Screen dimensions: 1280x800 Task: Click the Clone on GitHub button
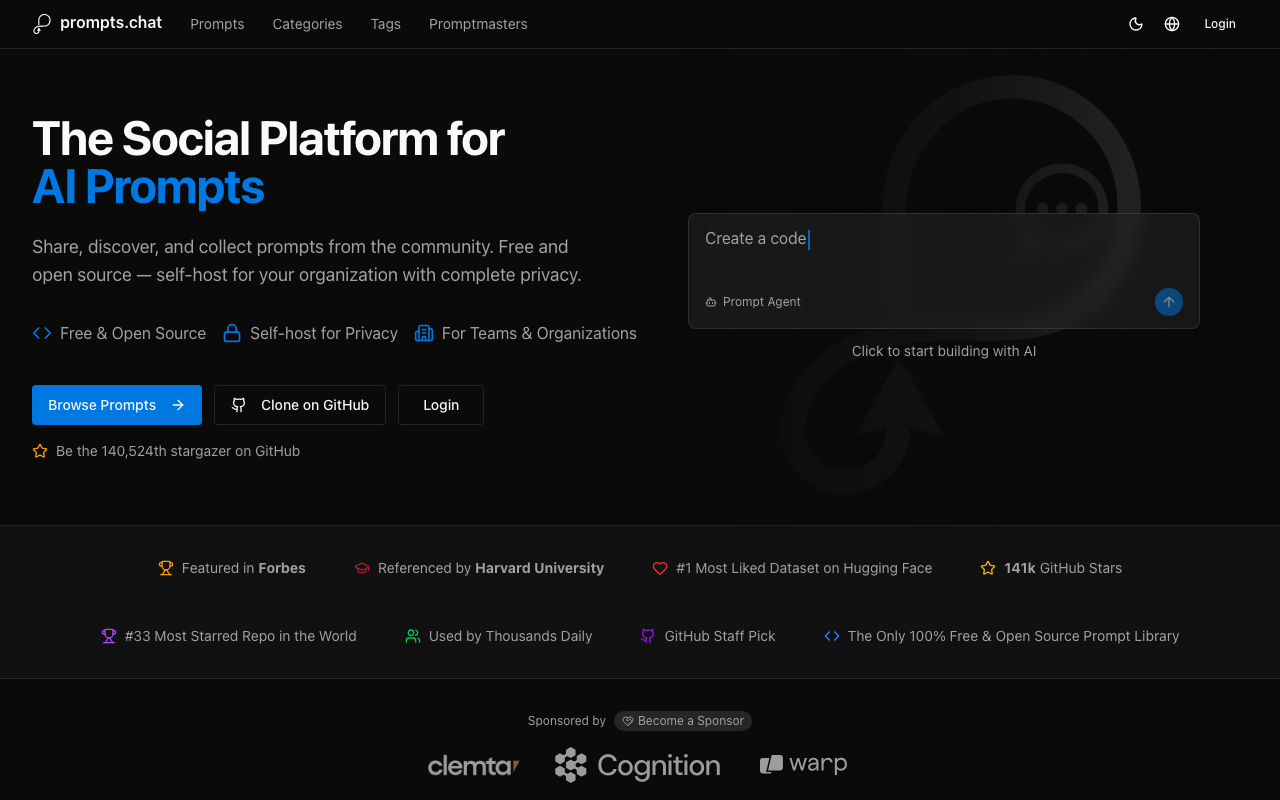coord(300,405)
